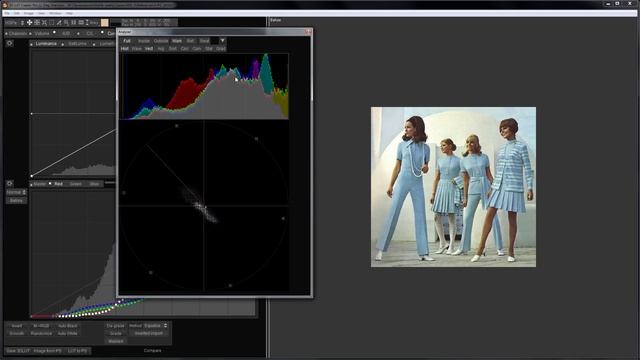640x360 pixels.
Task: Click the Compare button
Action: [152, 351]
